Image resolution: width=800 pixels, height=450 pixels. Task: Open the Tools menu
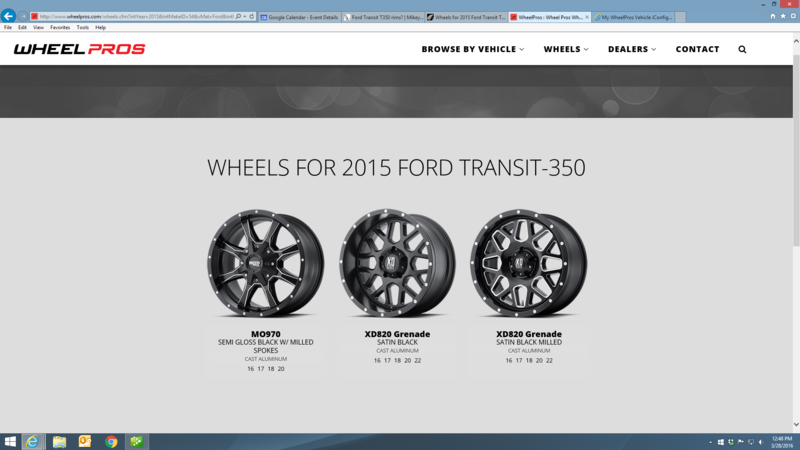[83, 28]
